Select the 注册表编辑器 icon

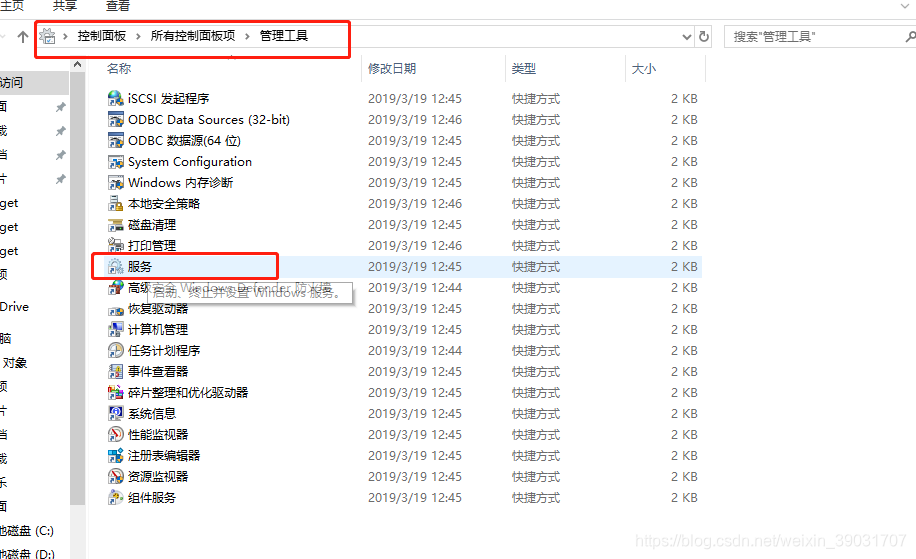pyautogui.click(x=116, y=456)
